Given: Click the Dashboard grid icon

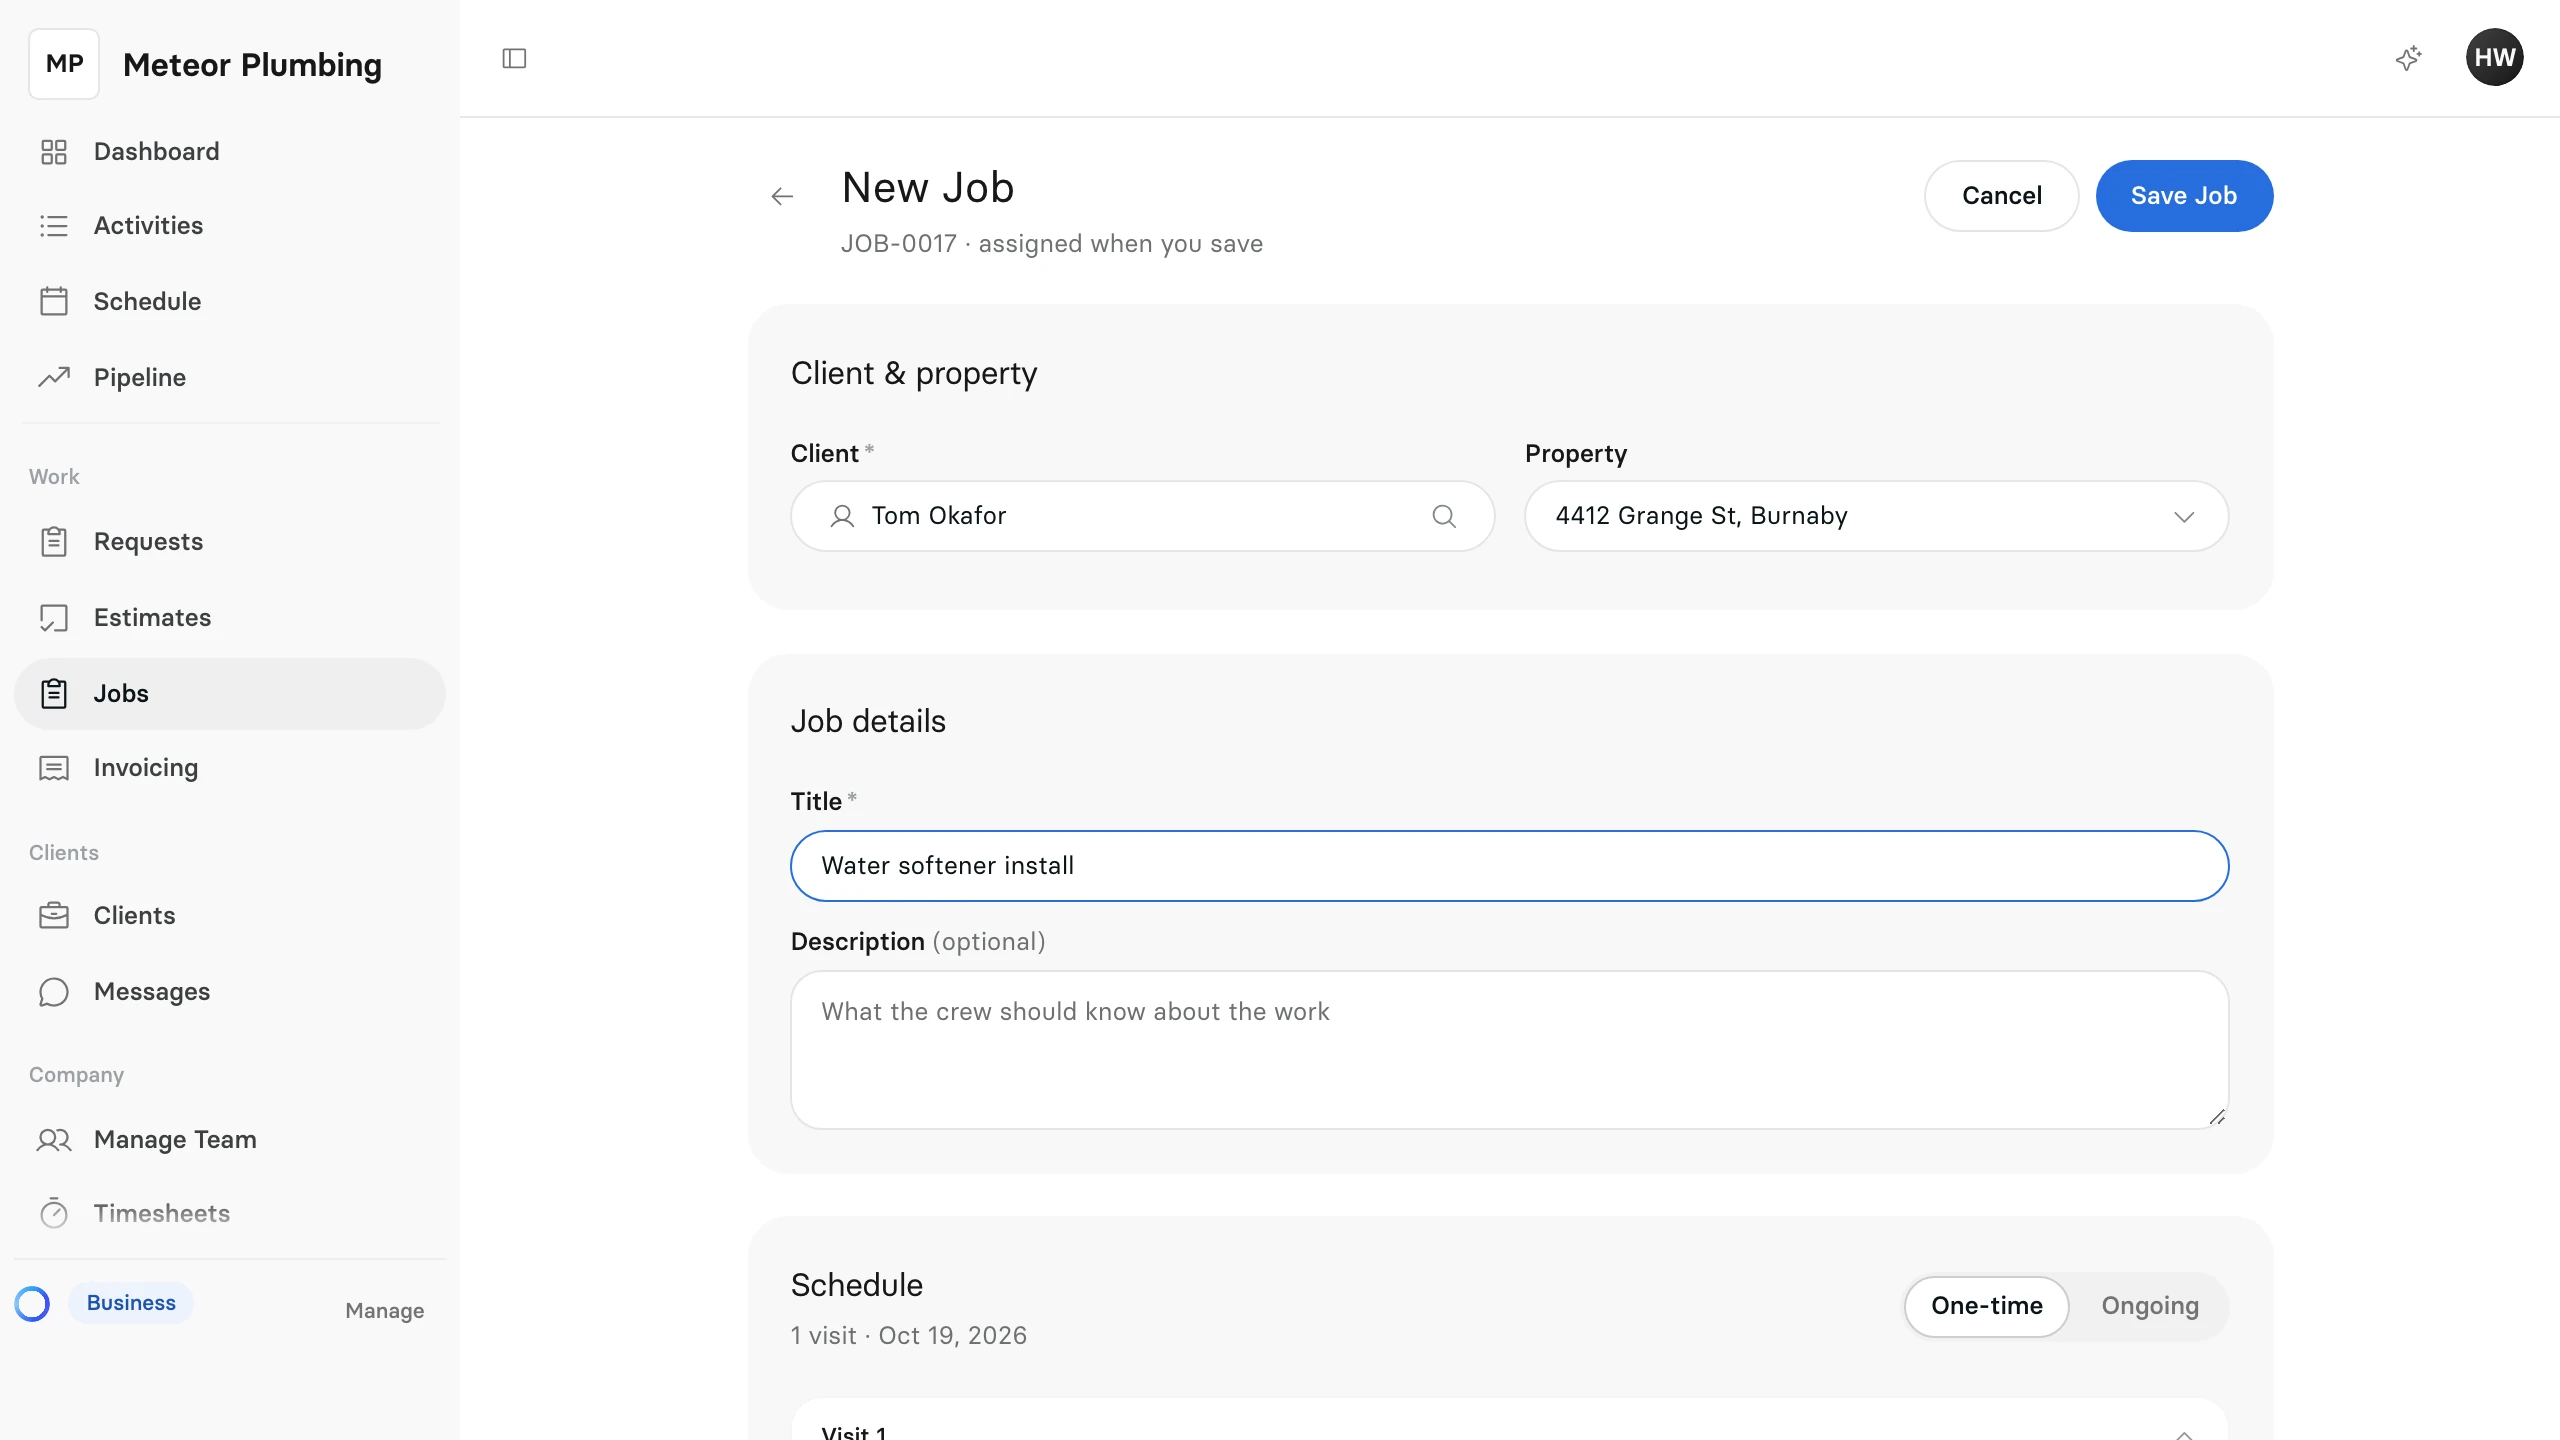Looking at the screenshot, I should pos(54,152).
